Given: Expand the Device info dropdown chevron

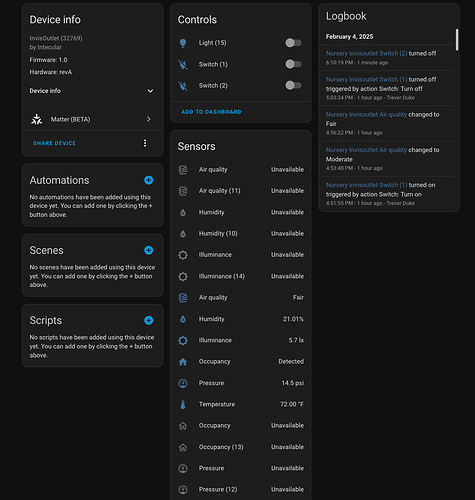Looking at the screenshot, I should [150, 91].
